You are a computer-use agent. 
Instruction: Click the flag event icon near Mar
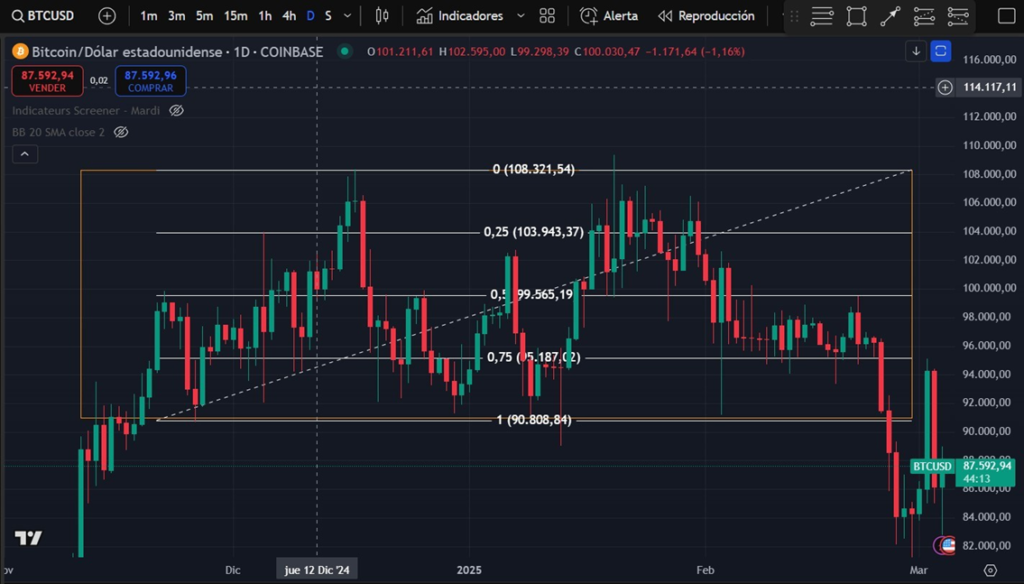click(946, 545)
